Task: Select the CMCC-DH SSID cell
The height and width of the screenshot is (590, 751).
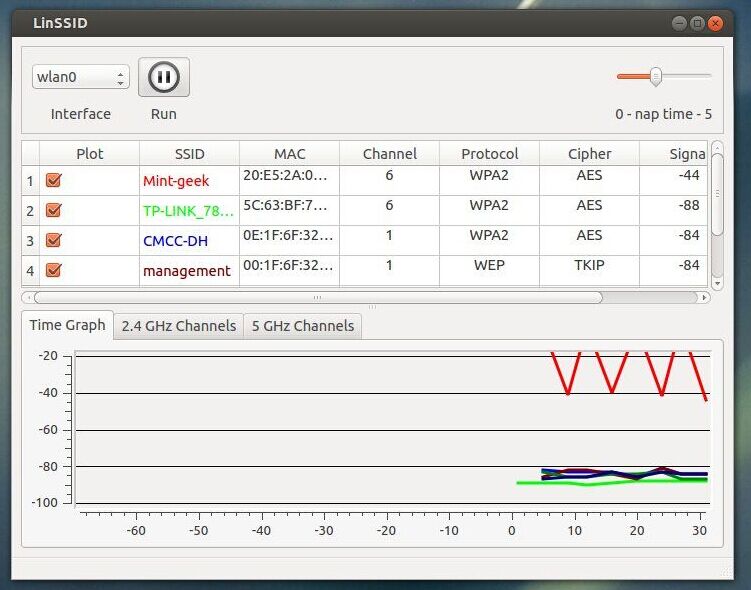Action: pos(190,240)
